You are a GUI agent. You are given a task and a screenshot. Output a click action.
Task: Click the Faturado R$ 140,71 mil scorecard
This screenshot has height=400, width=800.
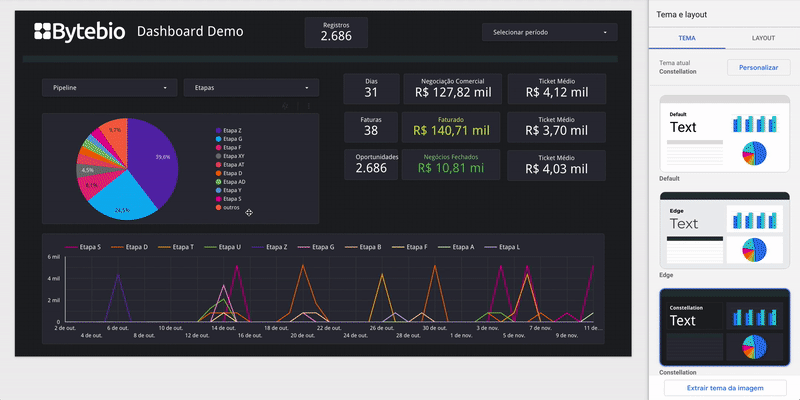point(452,125)
